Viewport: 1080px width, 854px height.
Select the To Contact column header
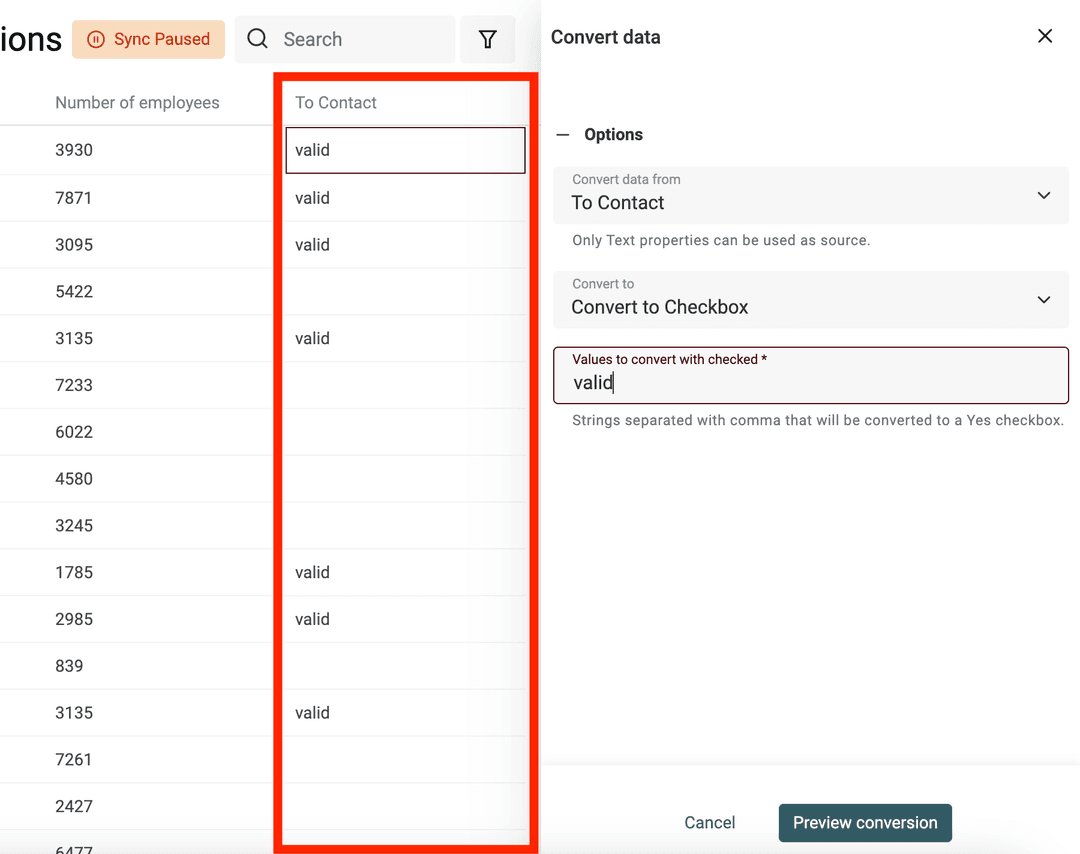coord(334,102)
